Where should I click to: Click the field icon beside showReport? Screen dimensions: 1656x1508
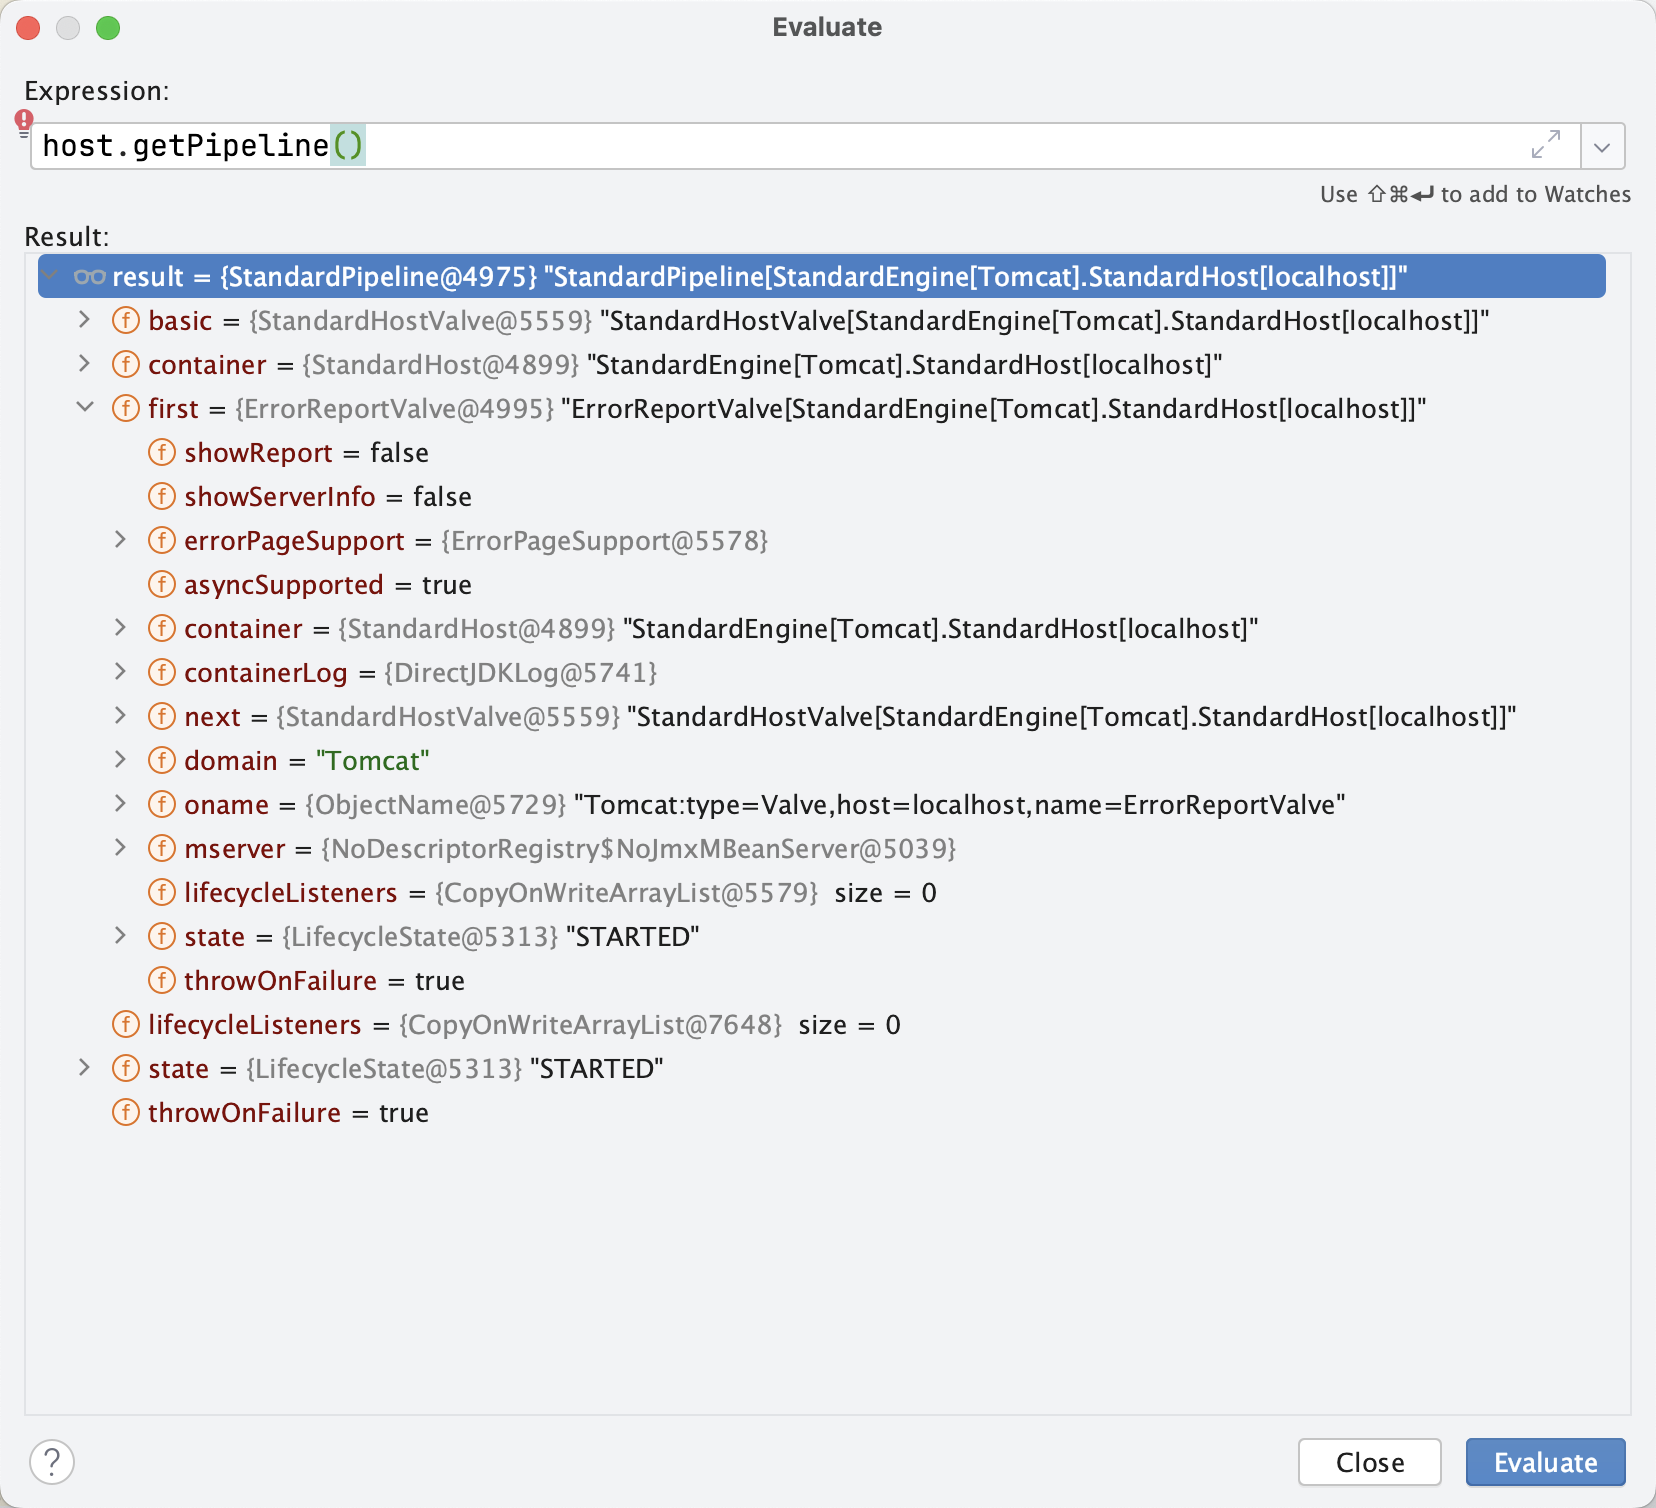coord(161,453)
